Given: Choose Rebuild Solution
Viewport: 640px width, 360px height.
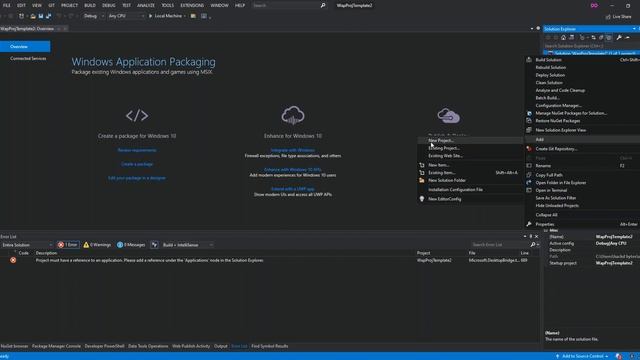Looking at the screenshot, I should (x=551, y=67).
